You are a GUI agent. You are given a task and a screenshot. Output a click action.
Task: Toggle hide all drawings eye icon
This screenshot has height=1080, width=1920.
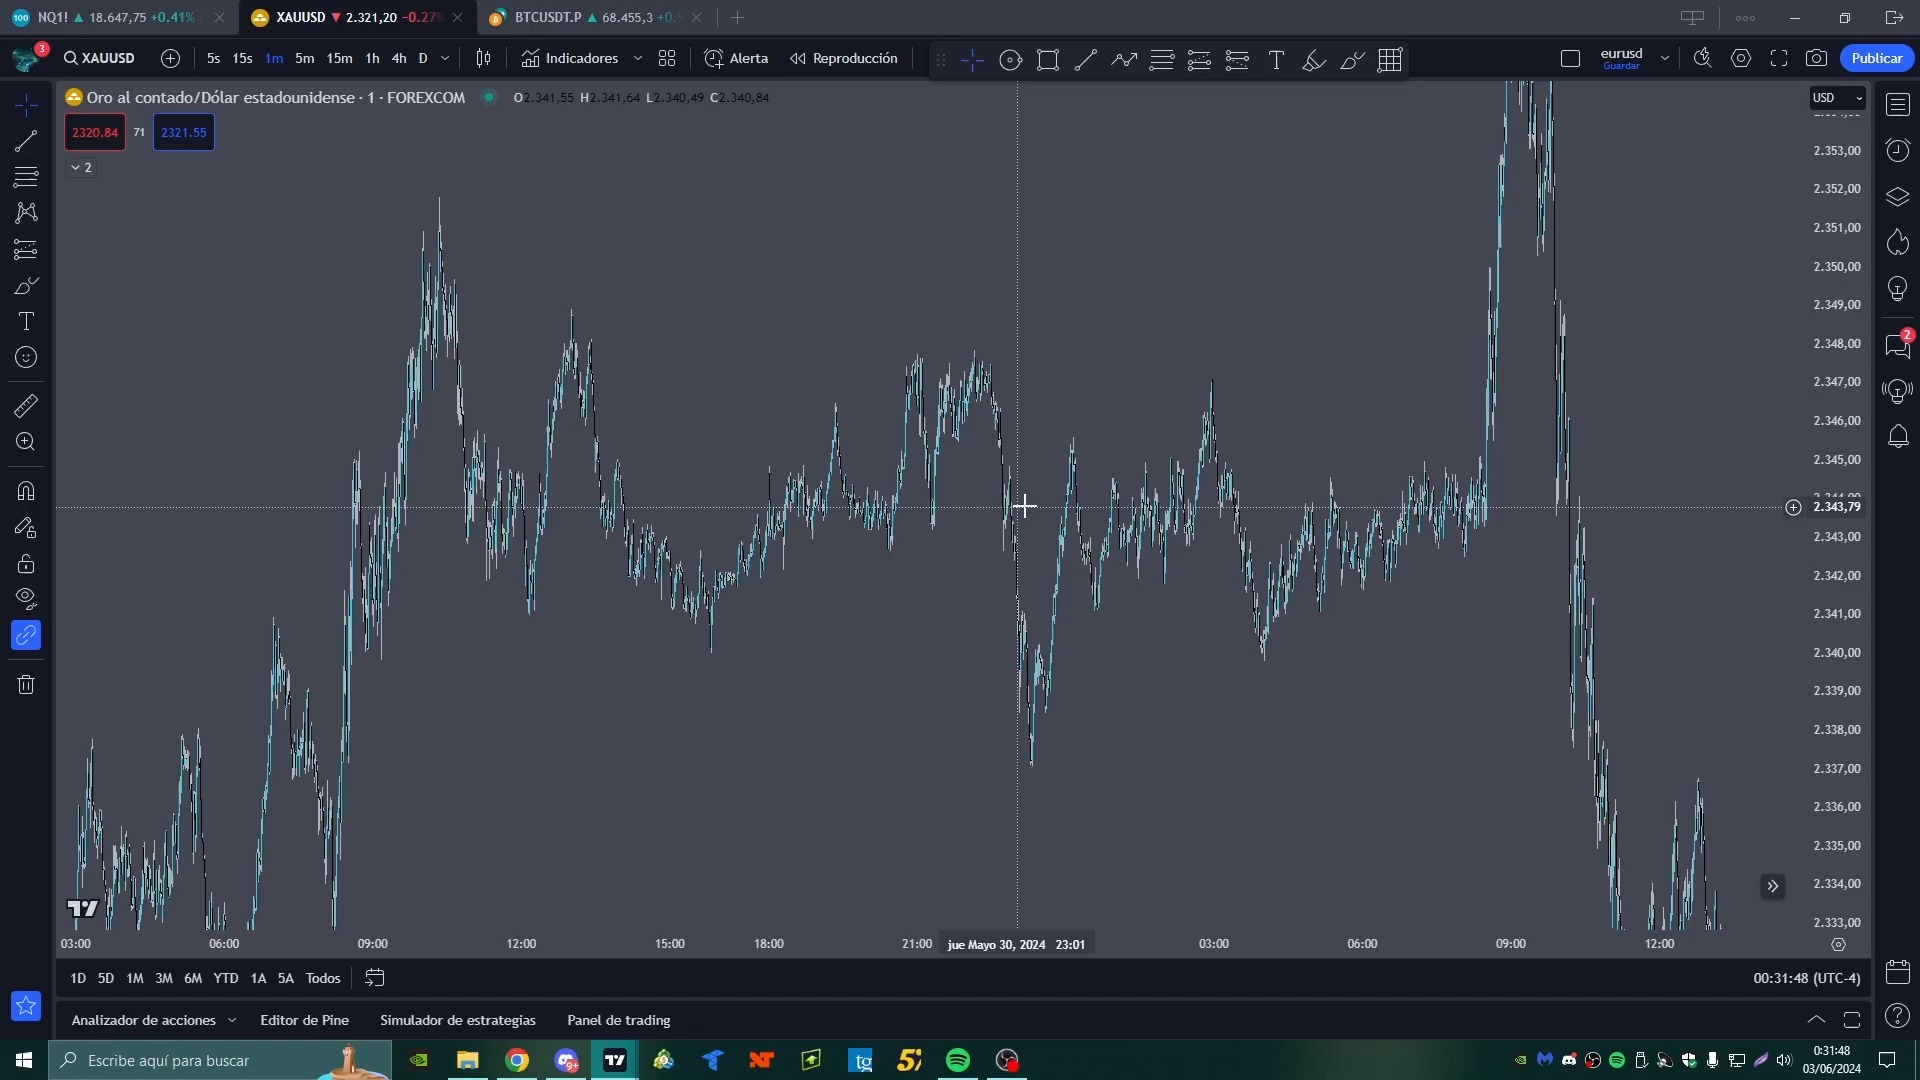tap(26, 598)
